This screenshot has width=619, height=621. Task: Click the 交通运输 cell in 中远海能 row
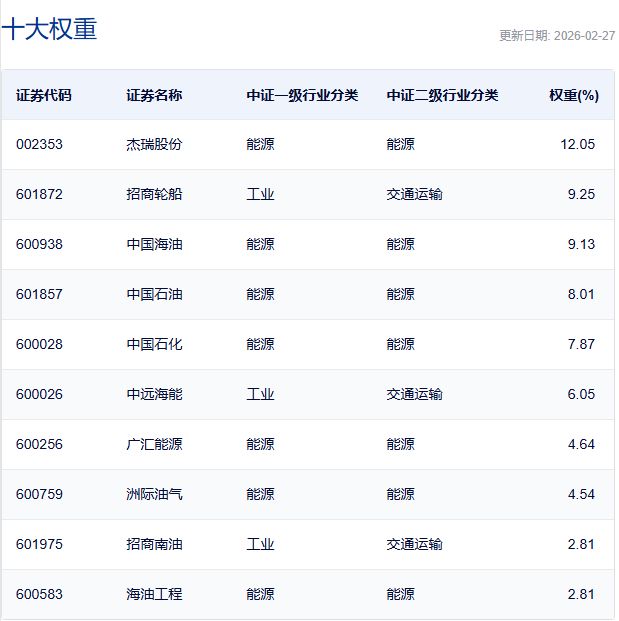[x=414, y=394]
